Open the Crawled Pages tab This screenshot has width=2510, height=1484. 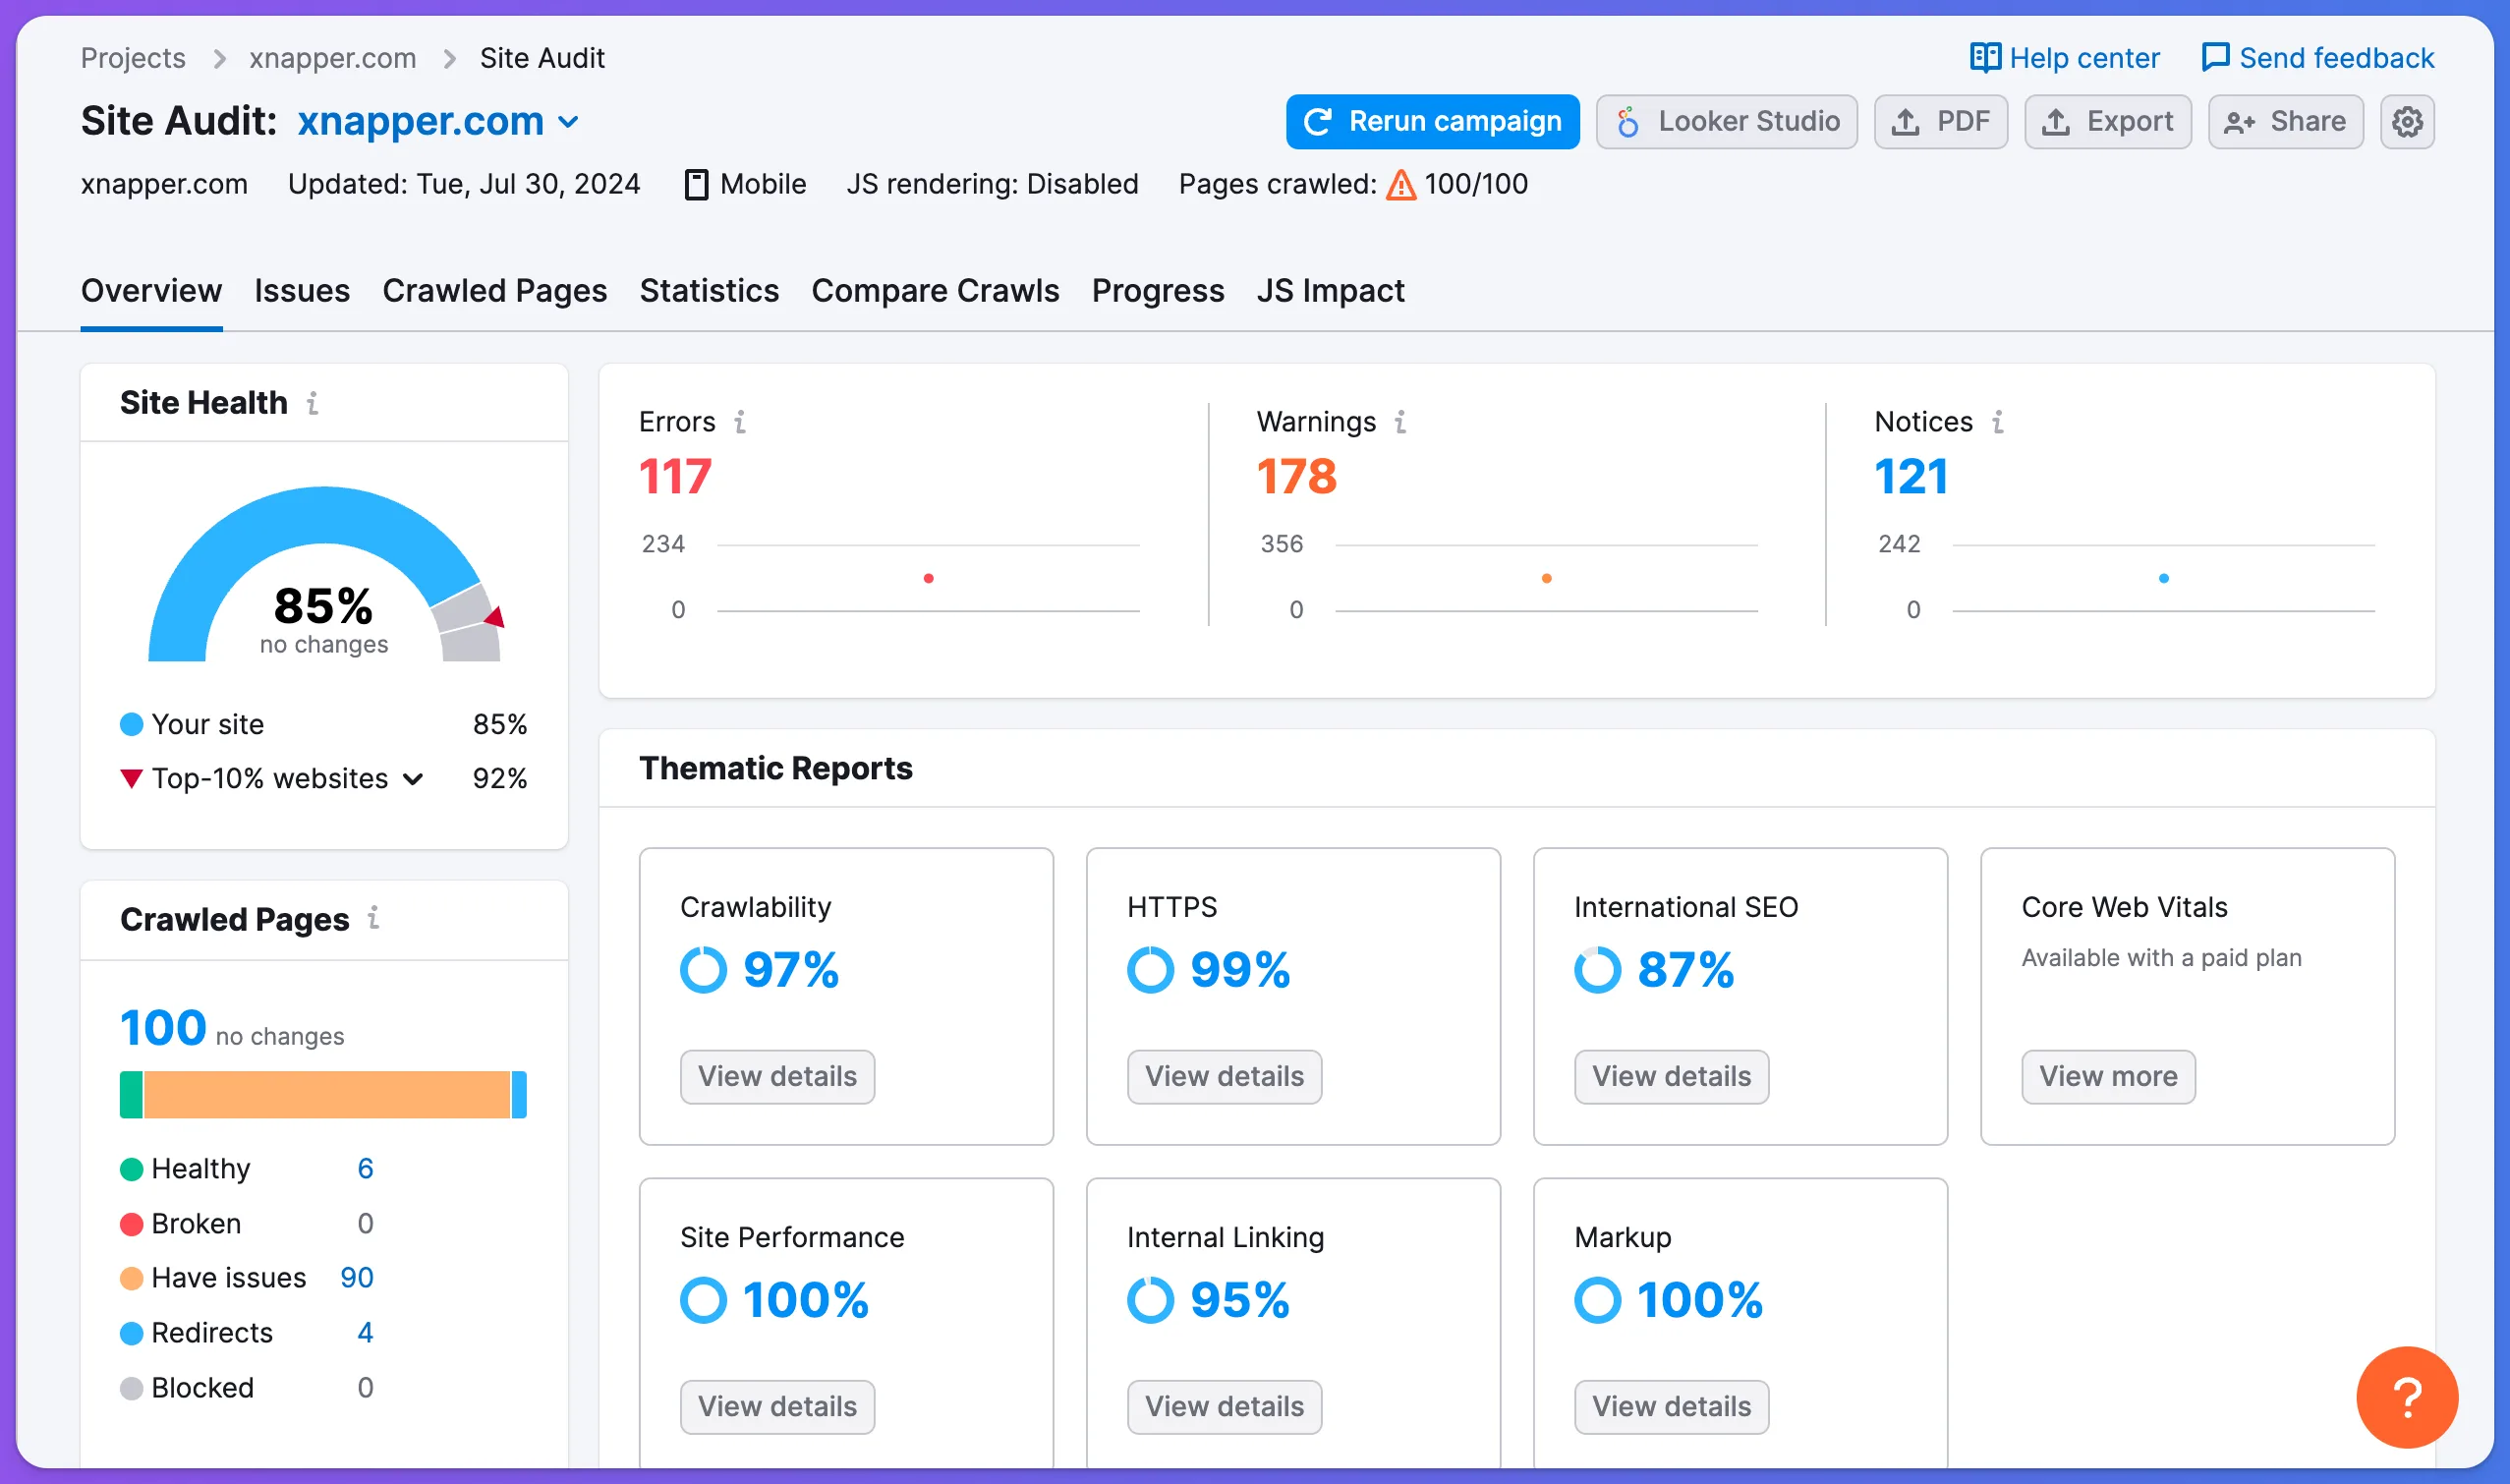coord(495,291)
